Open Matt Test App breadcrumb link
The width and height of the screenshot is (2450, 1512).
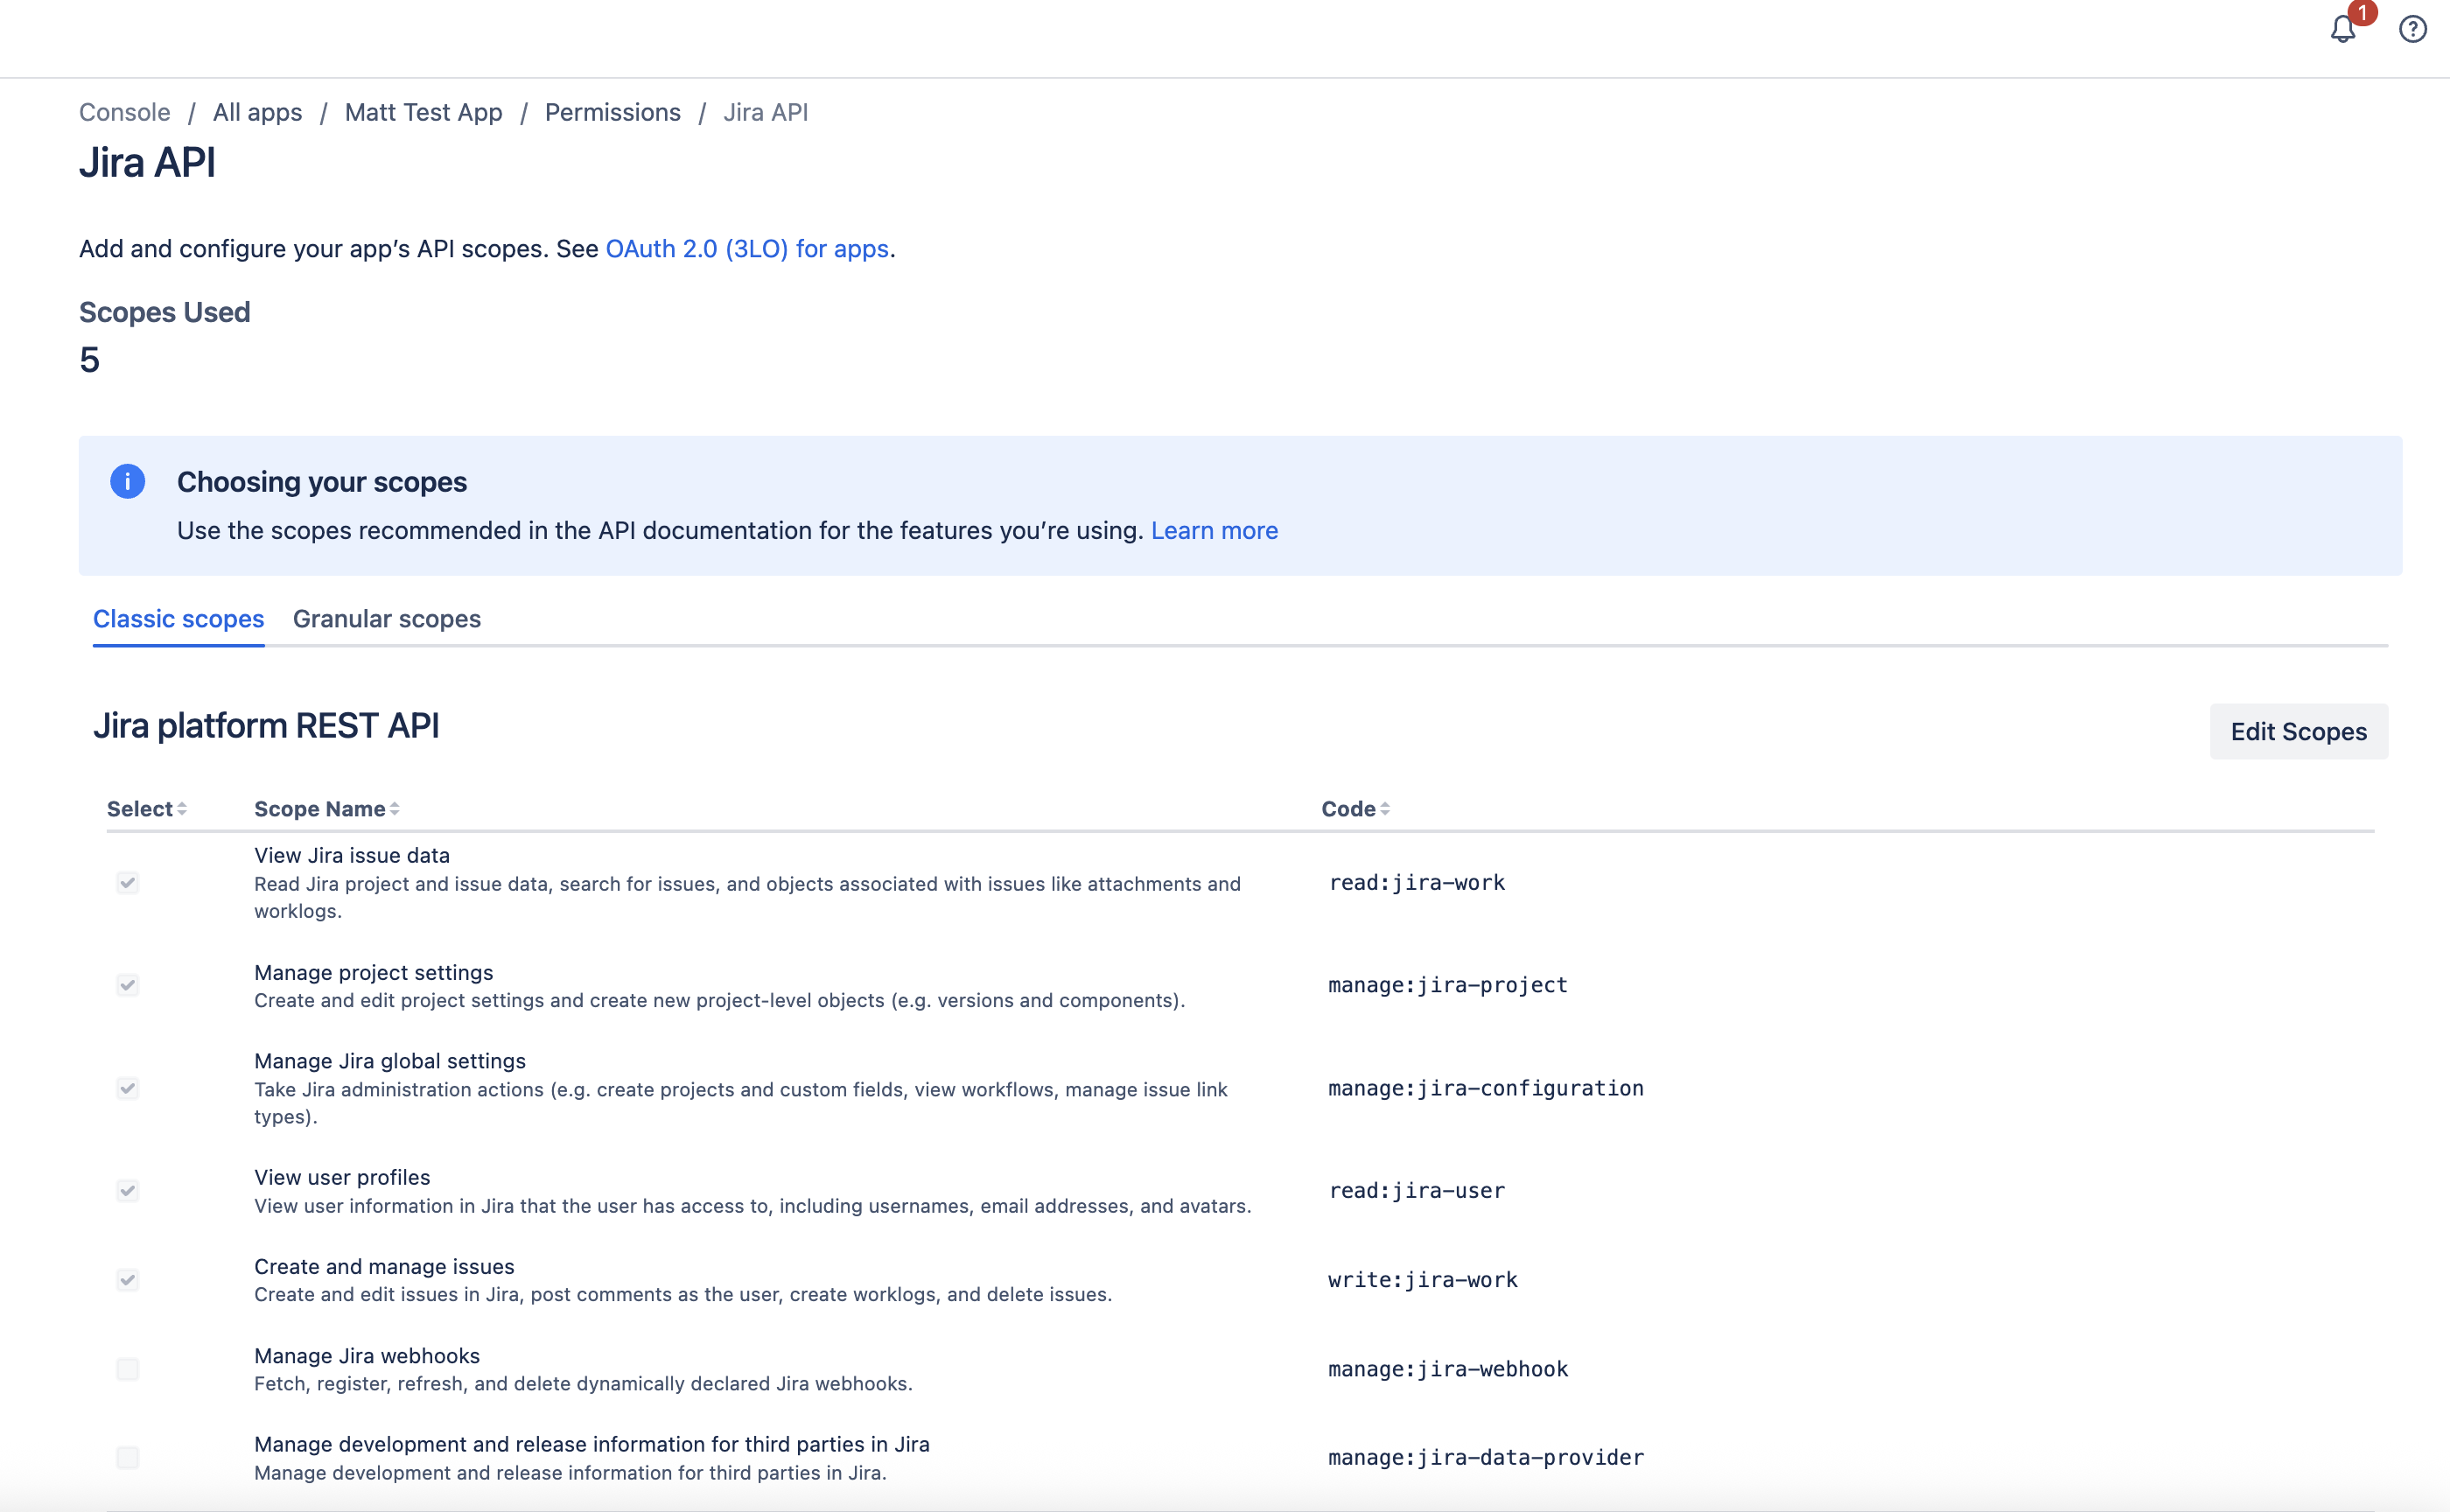point(423,112)
